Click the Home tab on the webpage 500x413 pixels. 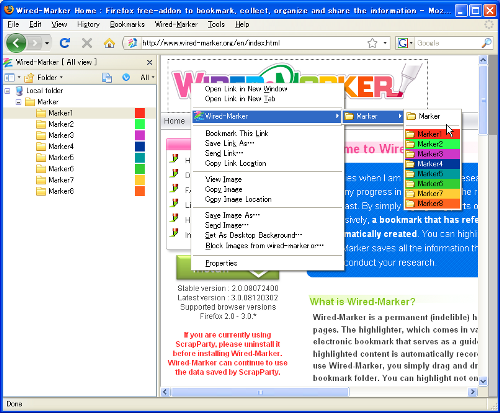point(174,121)
